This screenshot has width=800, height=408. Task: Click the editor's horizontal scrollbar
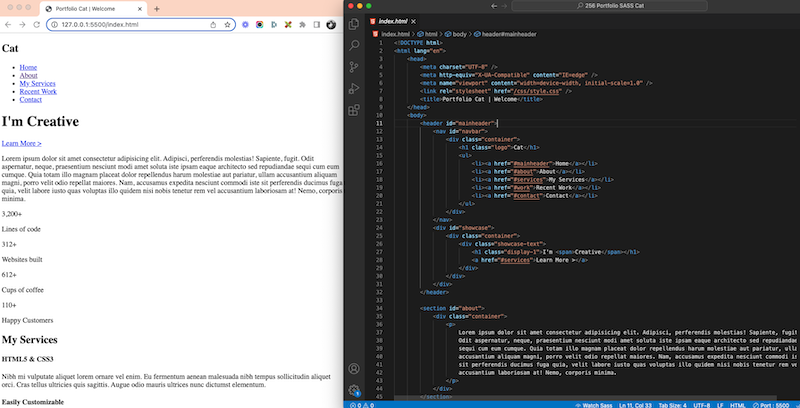pos(585,397)
